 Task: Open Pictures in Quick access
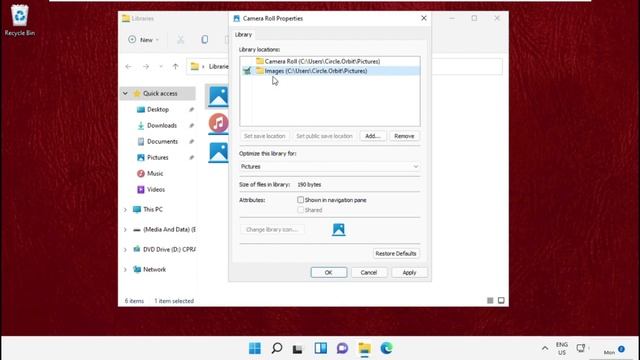click(x=158, y=157)
